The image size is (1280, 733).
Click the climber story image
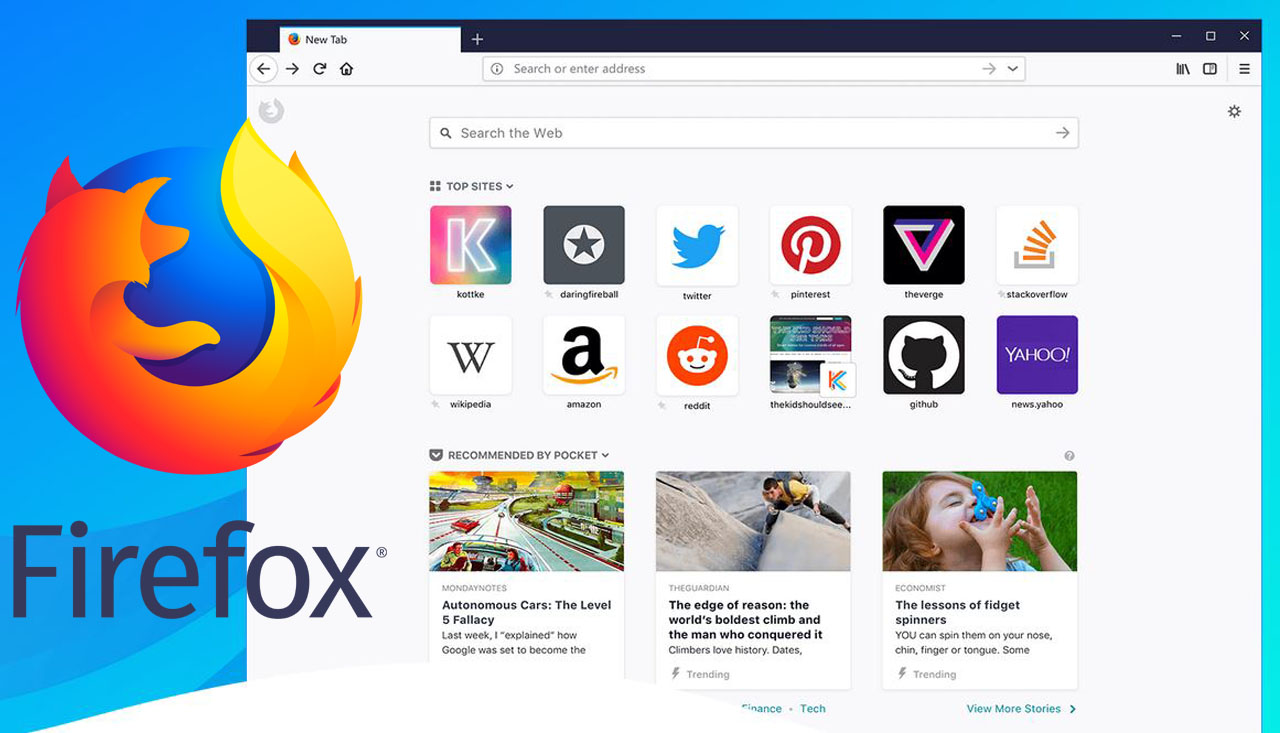(753, 521)
